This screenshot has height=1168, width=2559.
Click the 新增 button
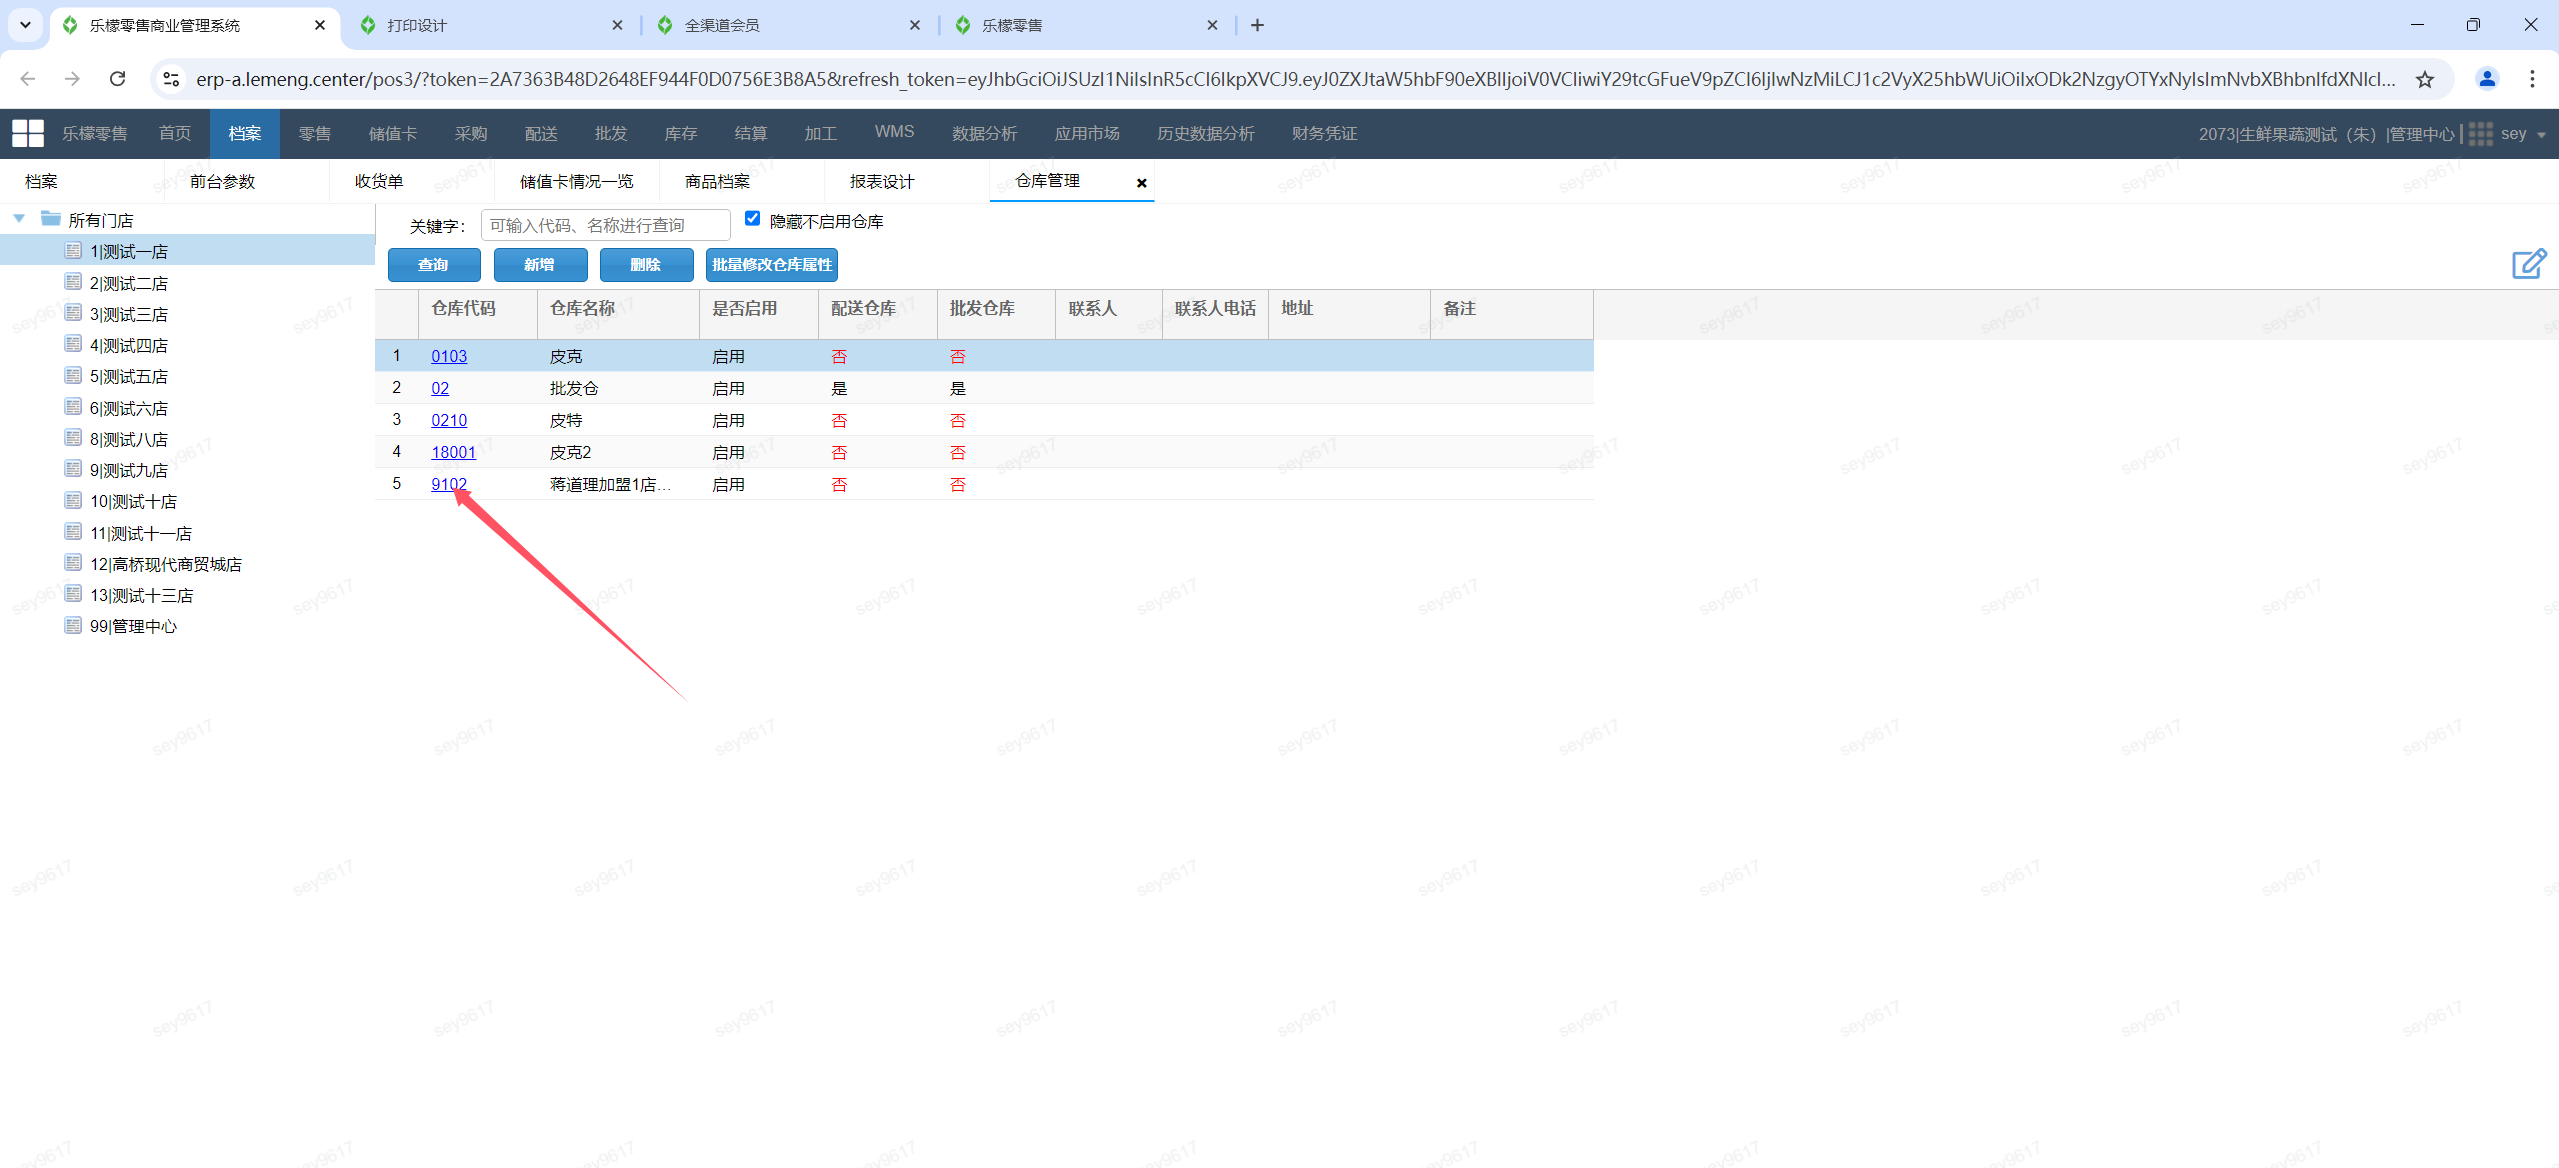(540, 265)
